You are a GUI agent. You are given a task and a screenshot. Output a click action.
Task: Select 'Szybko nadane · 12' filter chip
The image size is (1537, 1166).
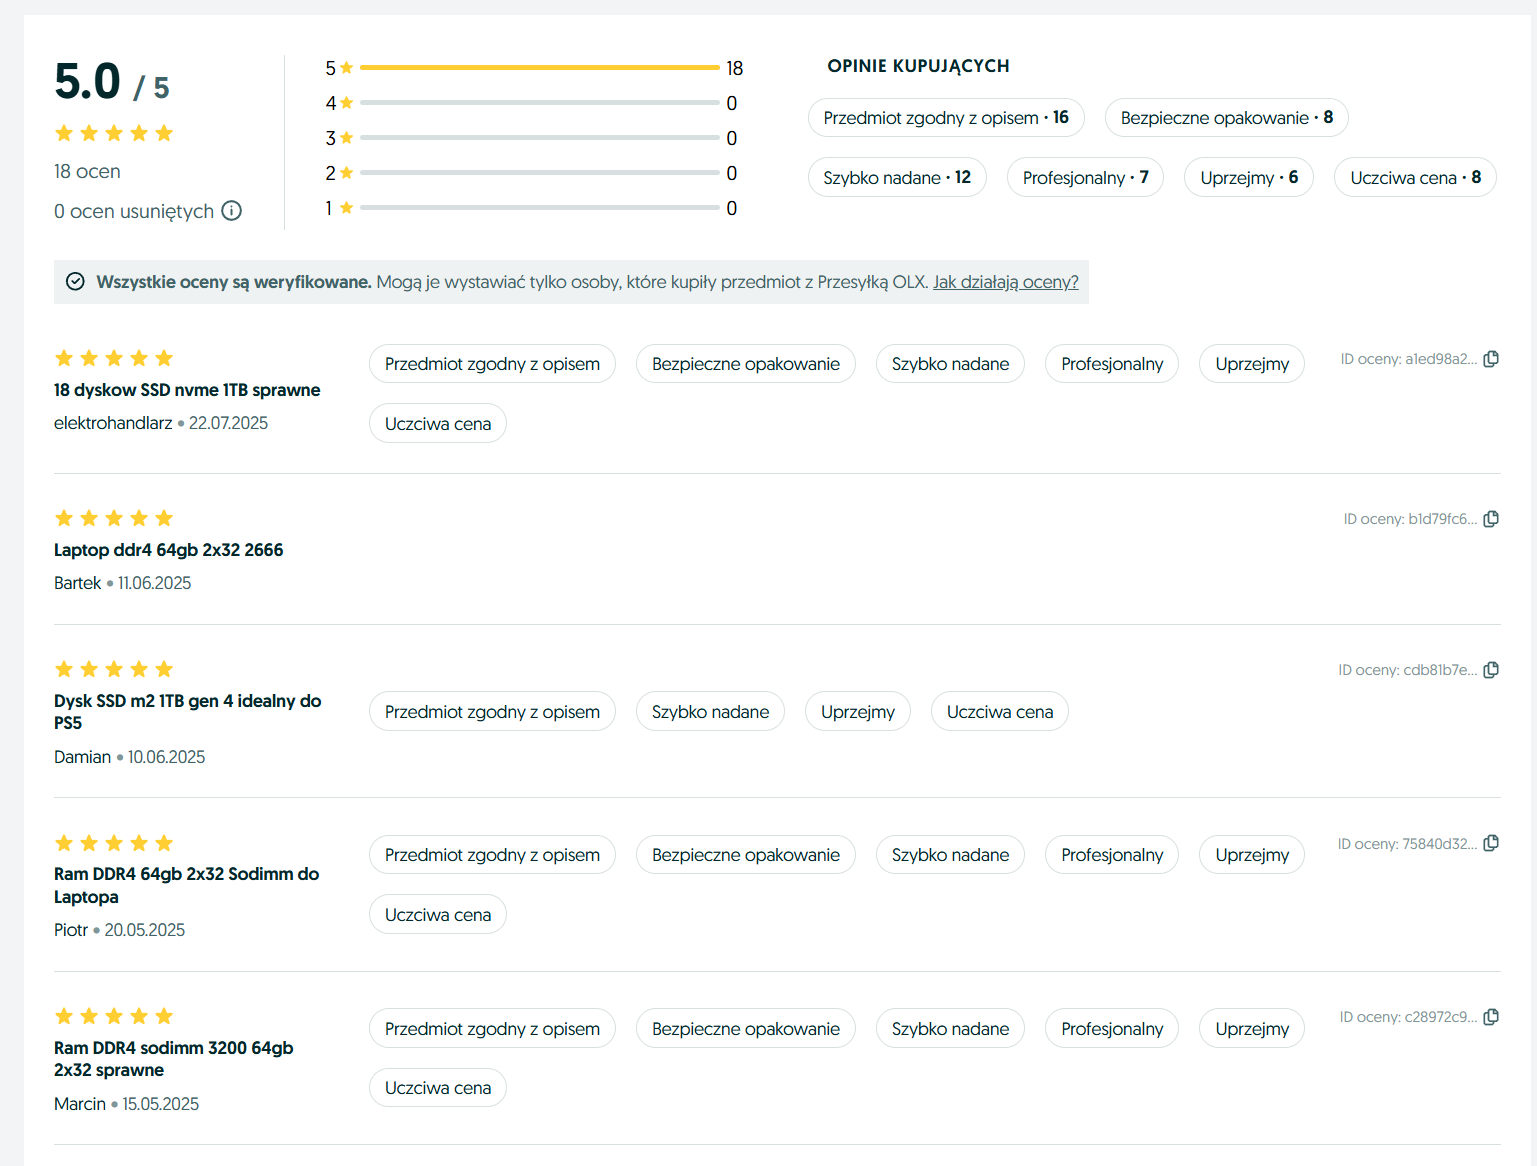896,178
